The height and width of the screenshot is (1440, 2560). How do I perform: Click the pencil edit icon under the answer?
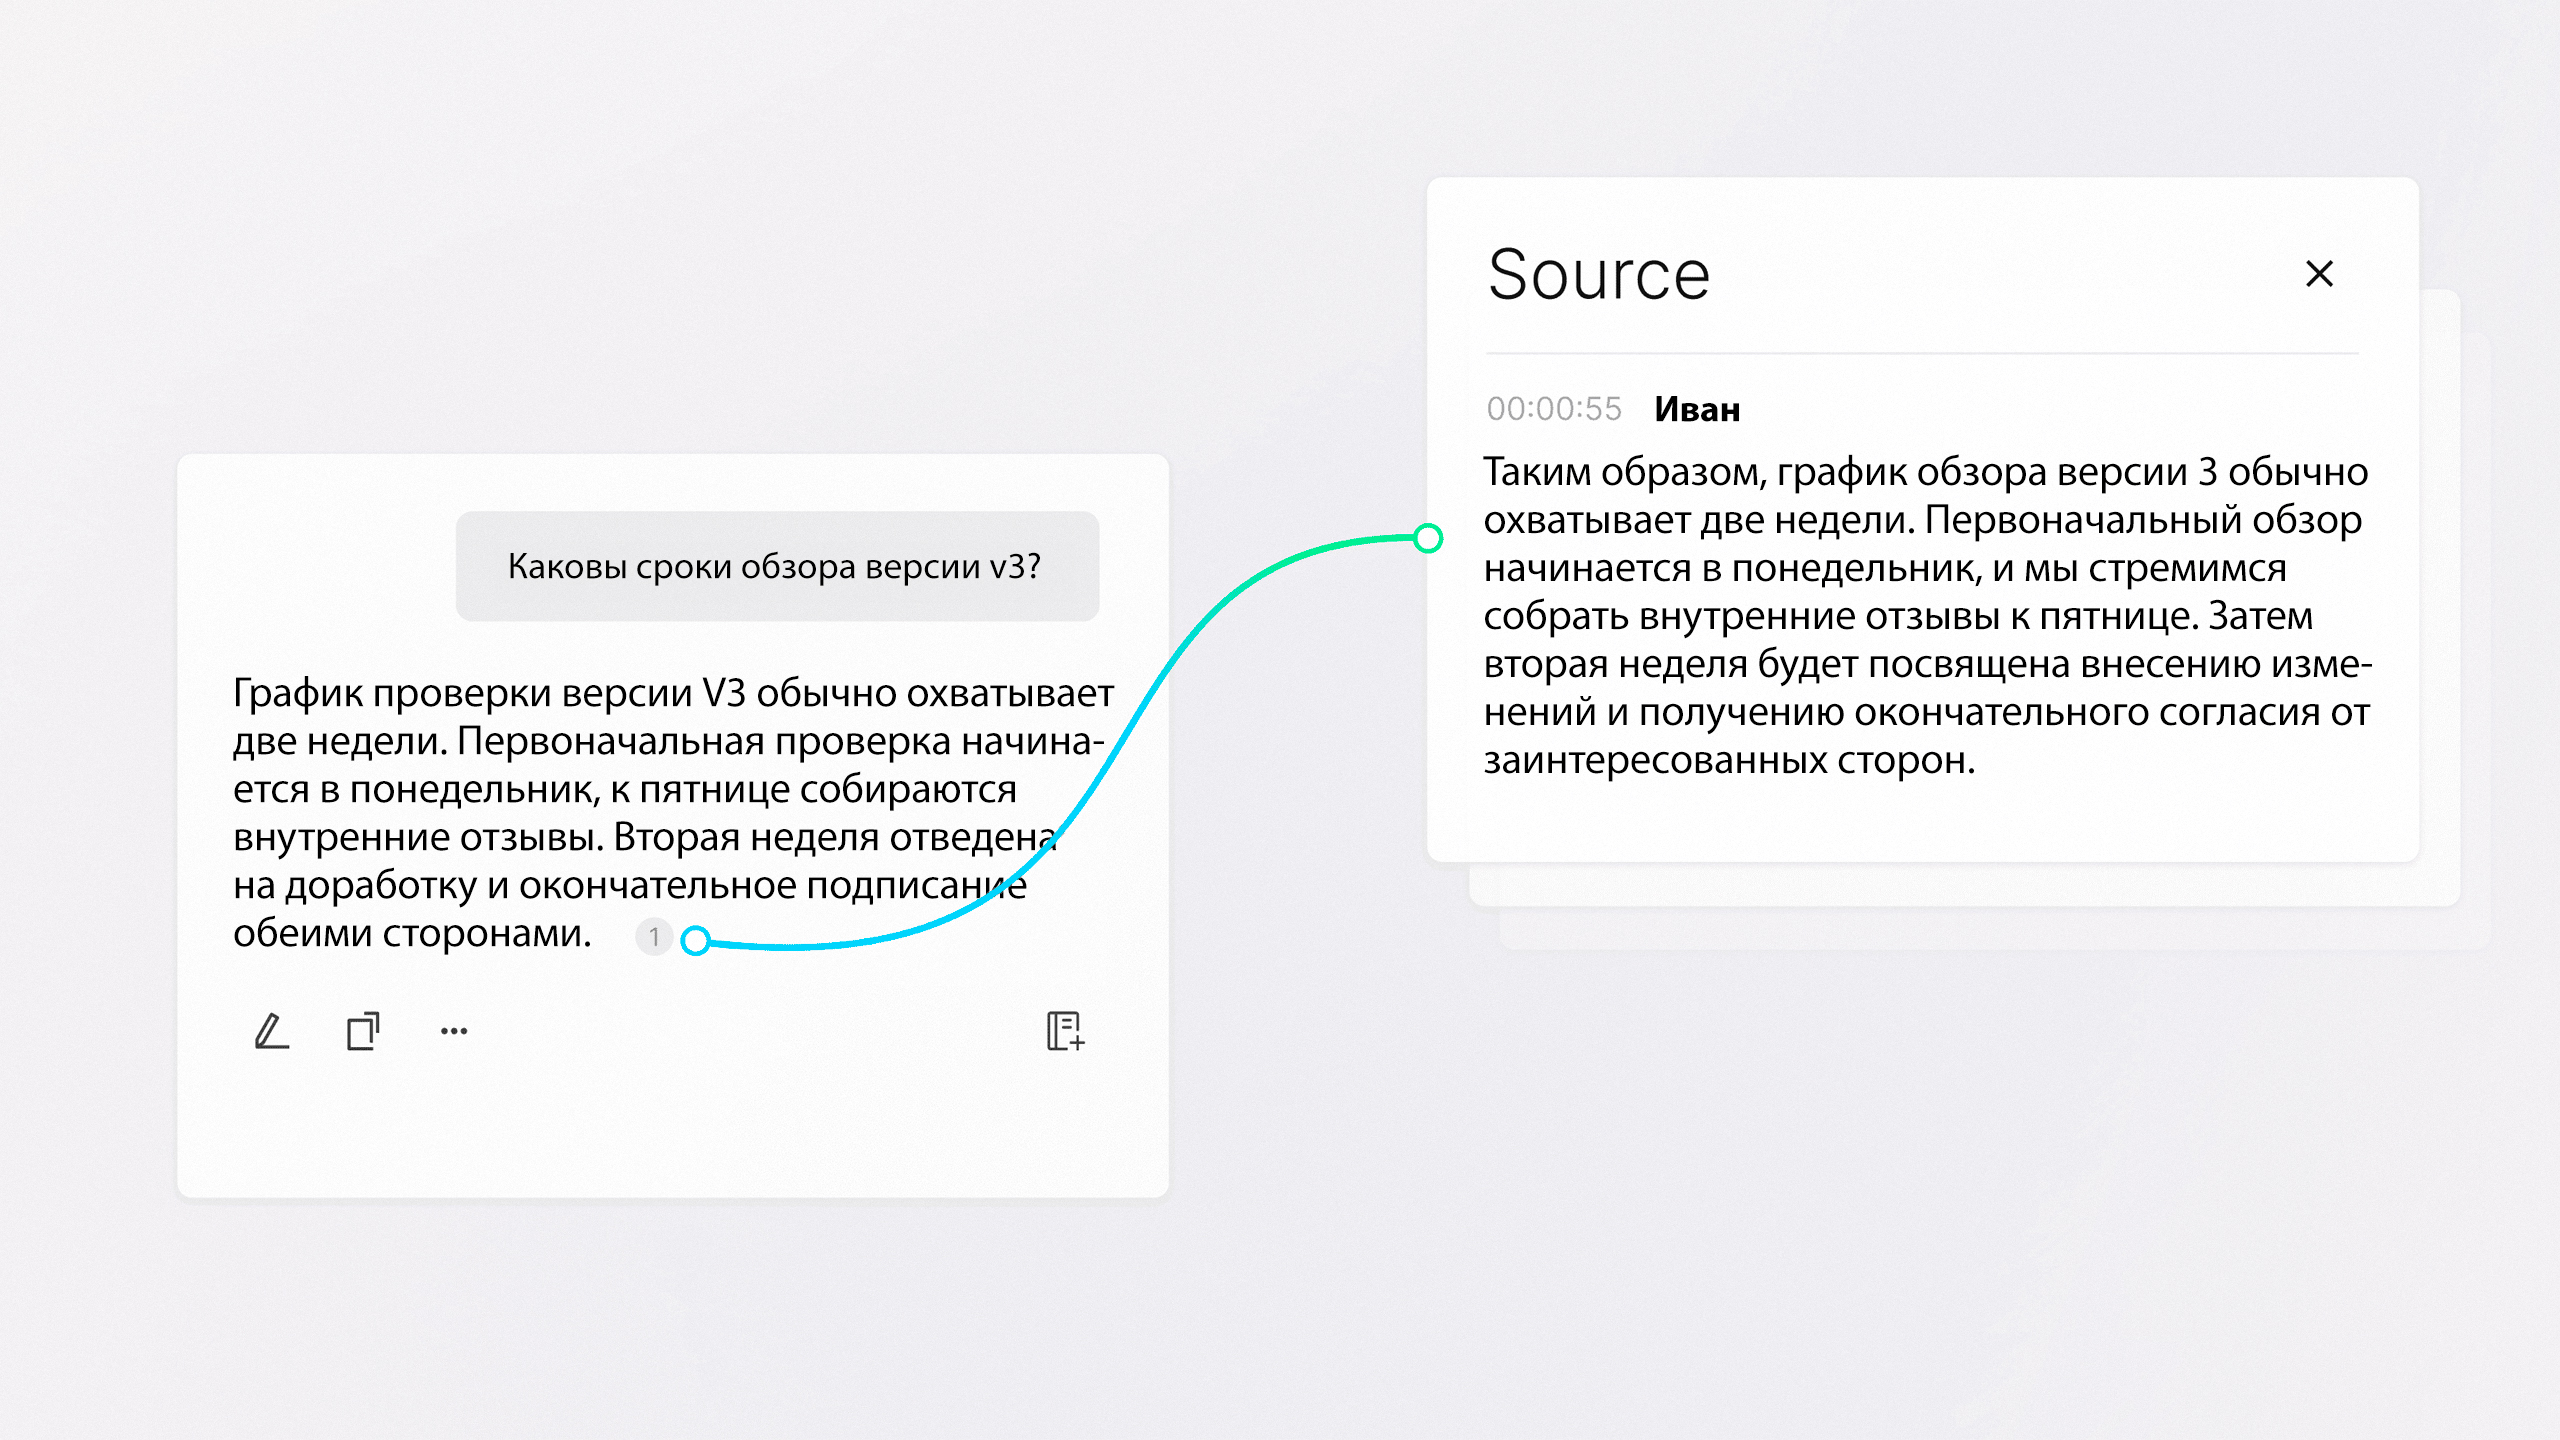(x=271, y=1031)
